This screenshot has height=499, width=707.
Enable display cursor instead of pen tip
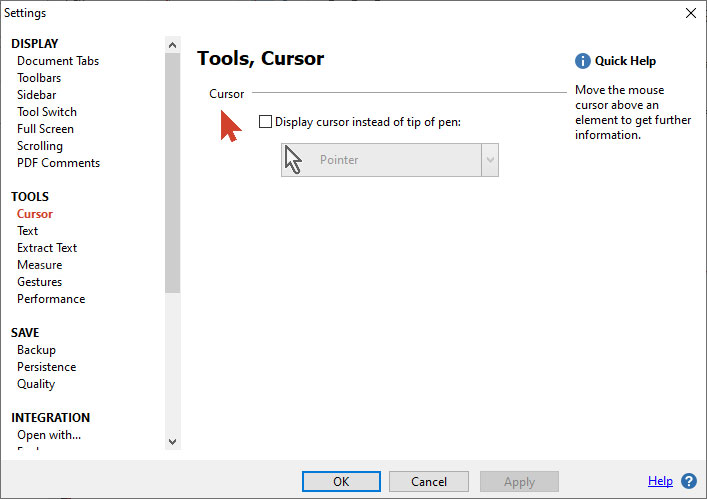pos(265,122)
